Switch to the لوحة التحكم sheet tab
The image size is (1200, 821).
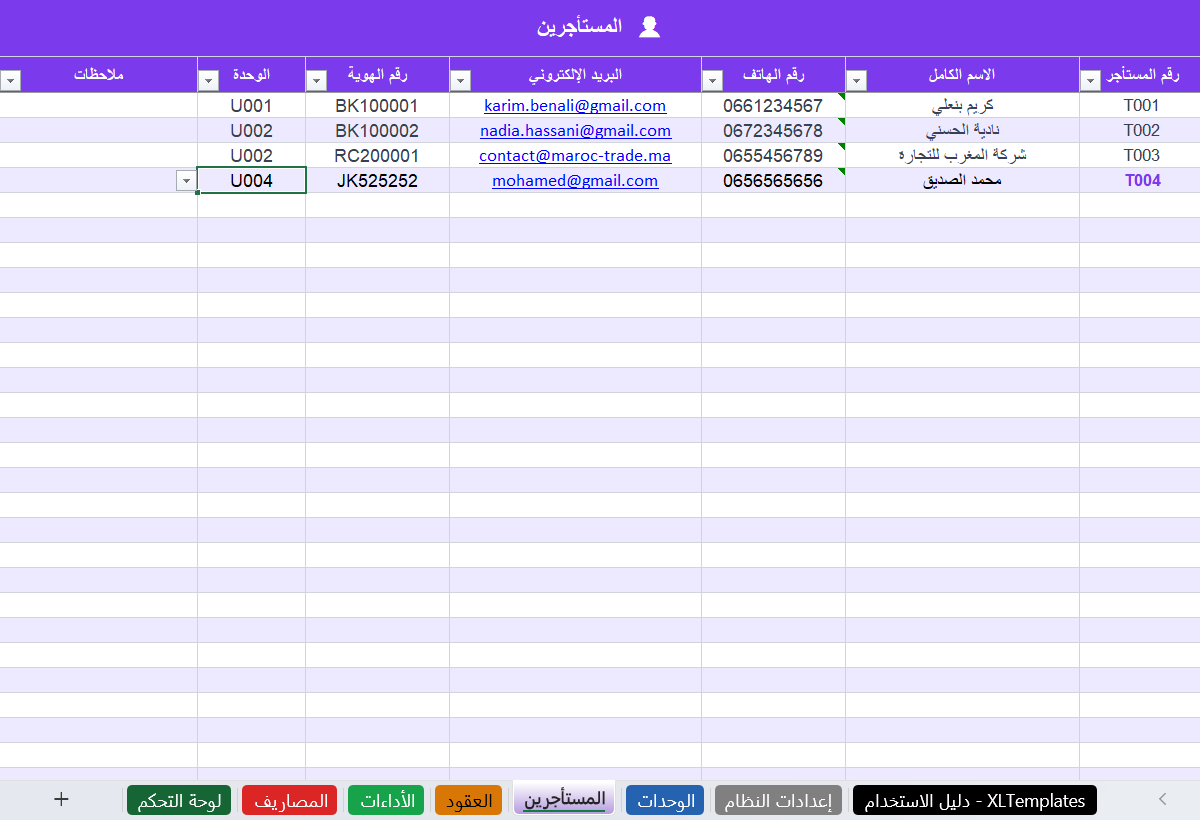pyautogui.click(x=179, y=801)
